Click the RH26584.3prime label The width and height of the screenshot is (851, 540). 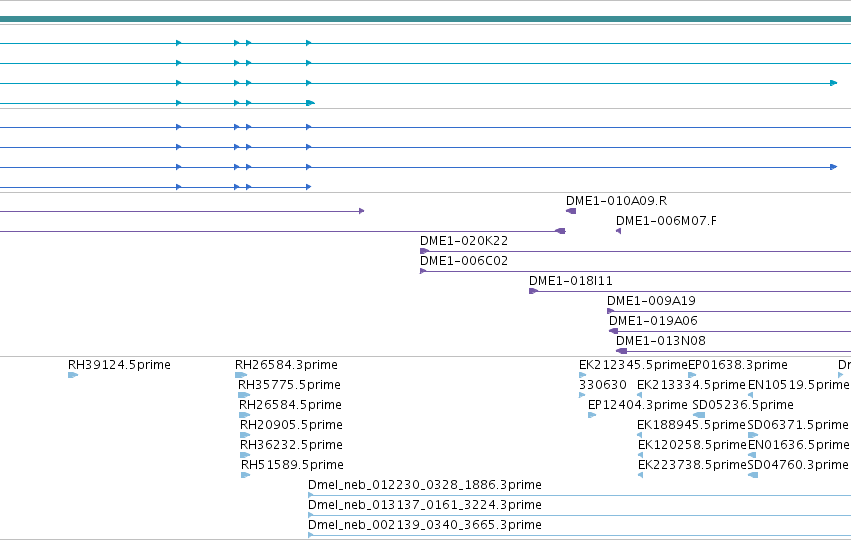(286, 365)
